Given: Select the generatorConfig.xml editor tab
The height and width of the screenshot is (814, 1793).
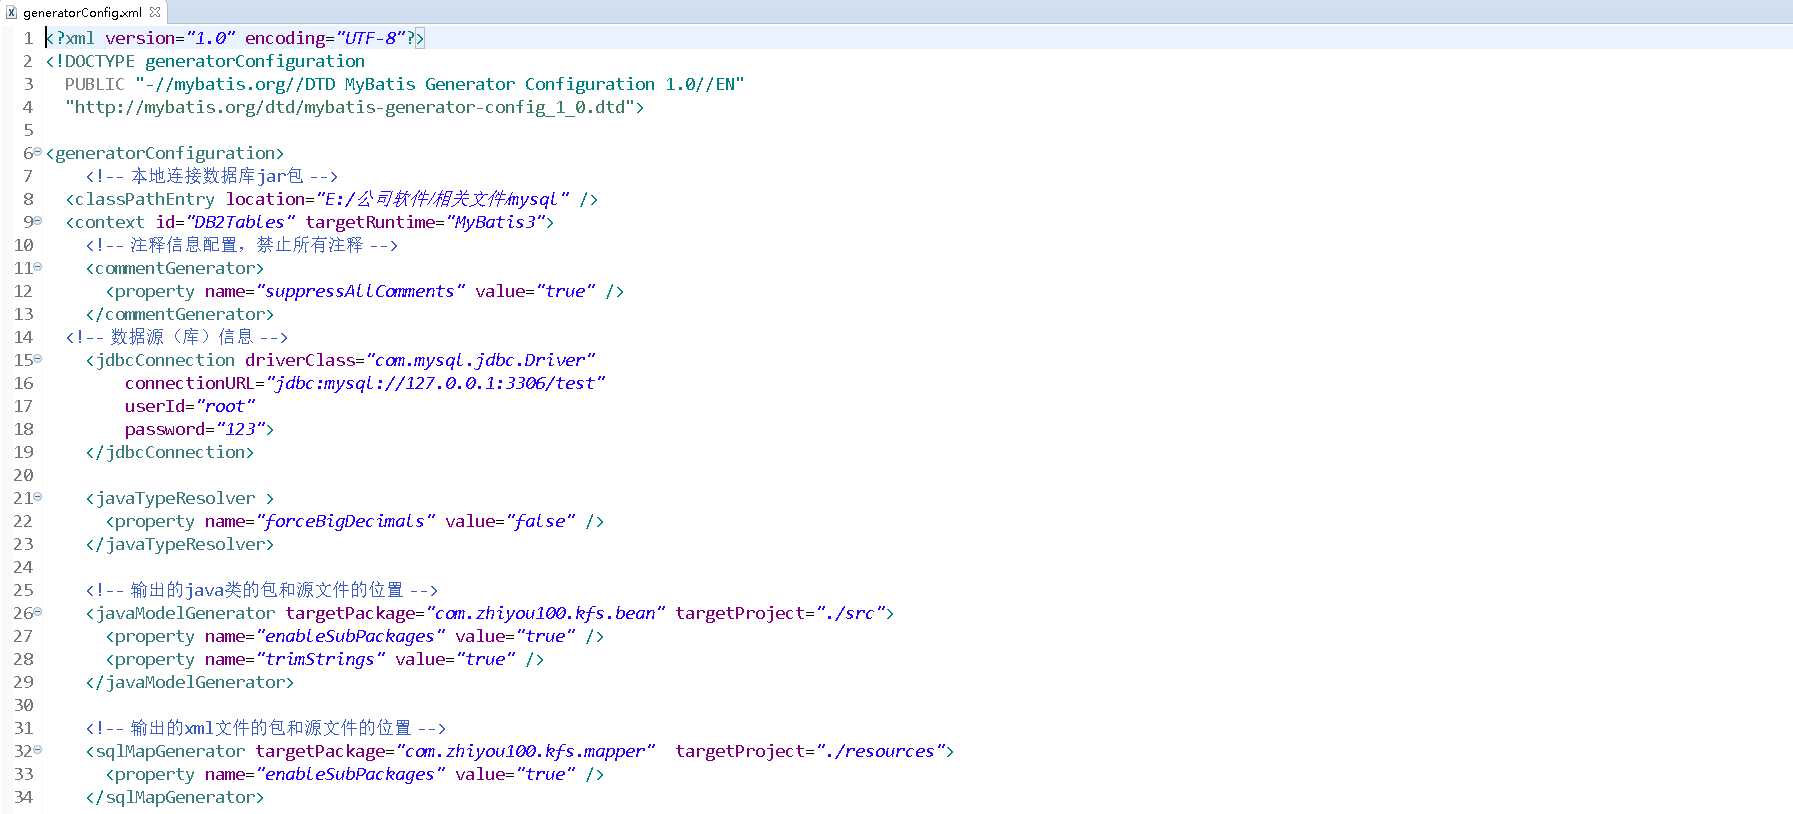Looking at the screenshot, I should point(82,12).
